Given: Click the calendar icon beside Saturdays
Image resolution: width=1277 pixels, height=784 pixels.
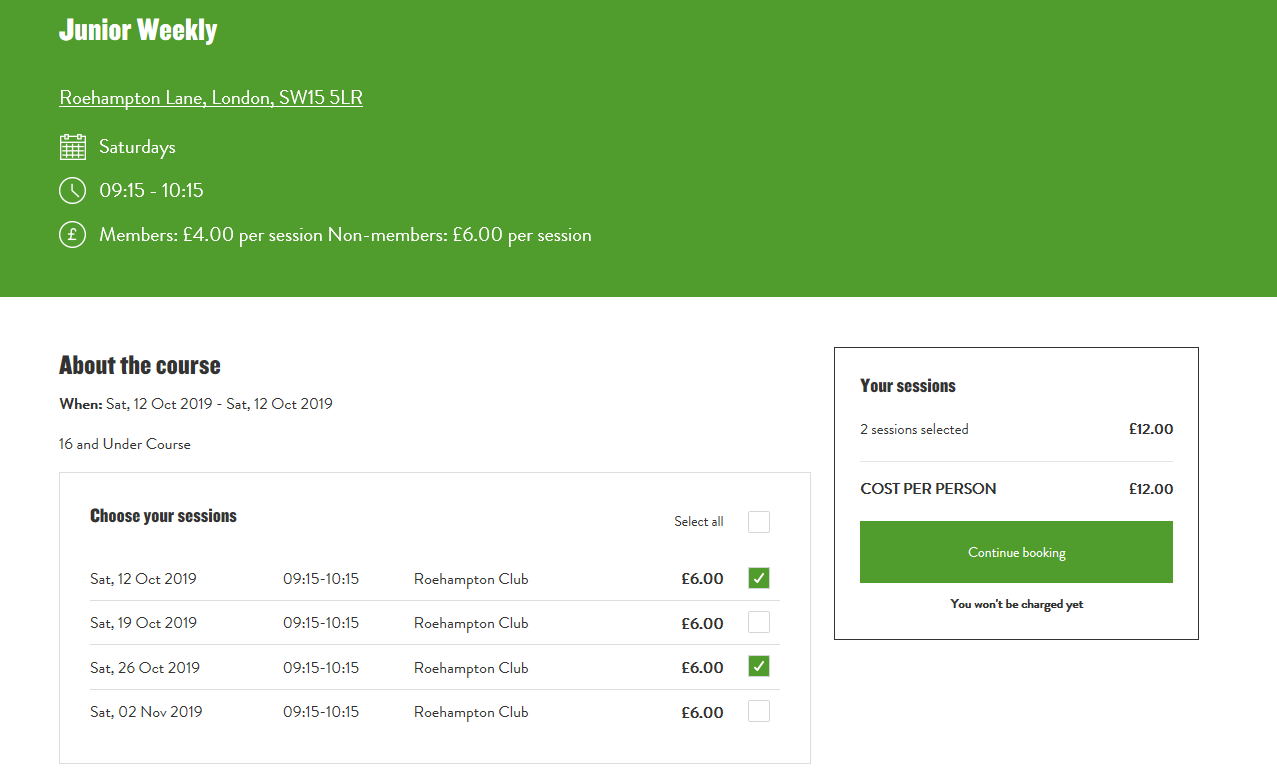Looking at the screenshot, I should tap(73, 147).
